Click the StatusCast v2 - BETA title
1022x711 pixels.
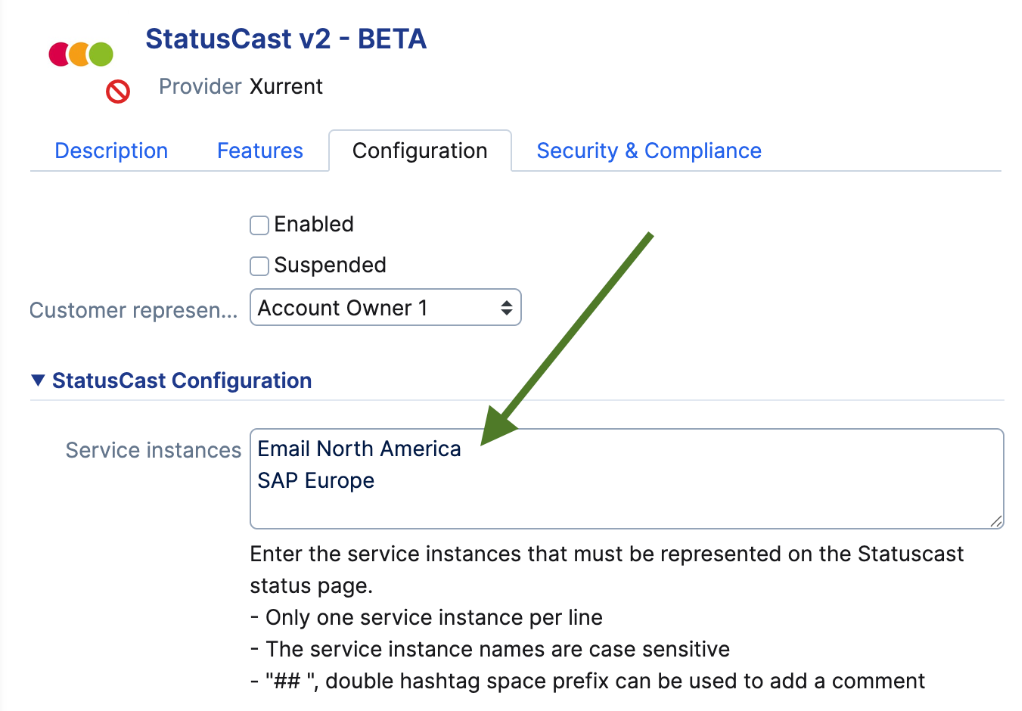coord(286,39)
